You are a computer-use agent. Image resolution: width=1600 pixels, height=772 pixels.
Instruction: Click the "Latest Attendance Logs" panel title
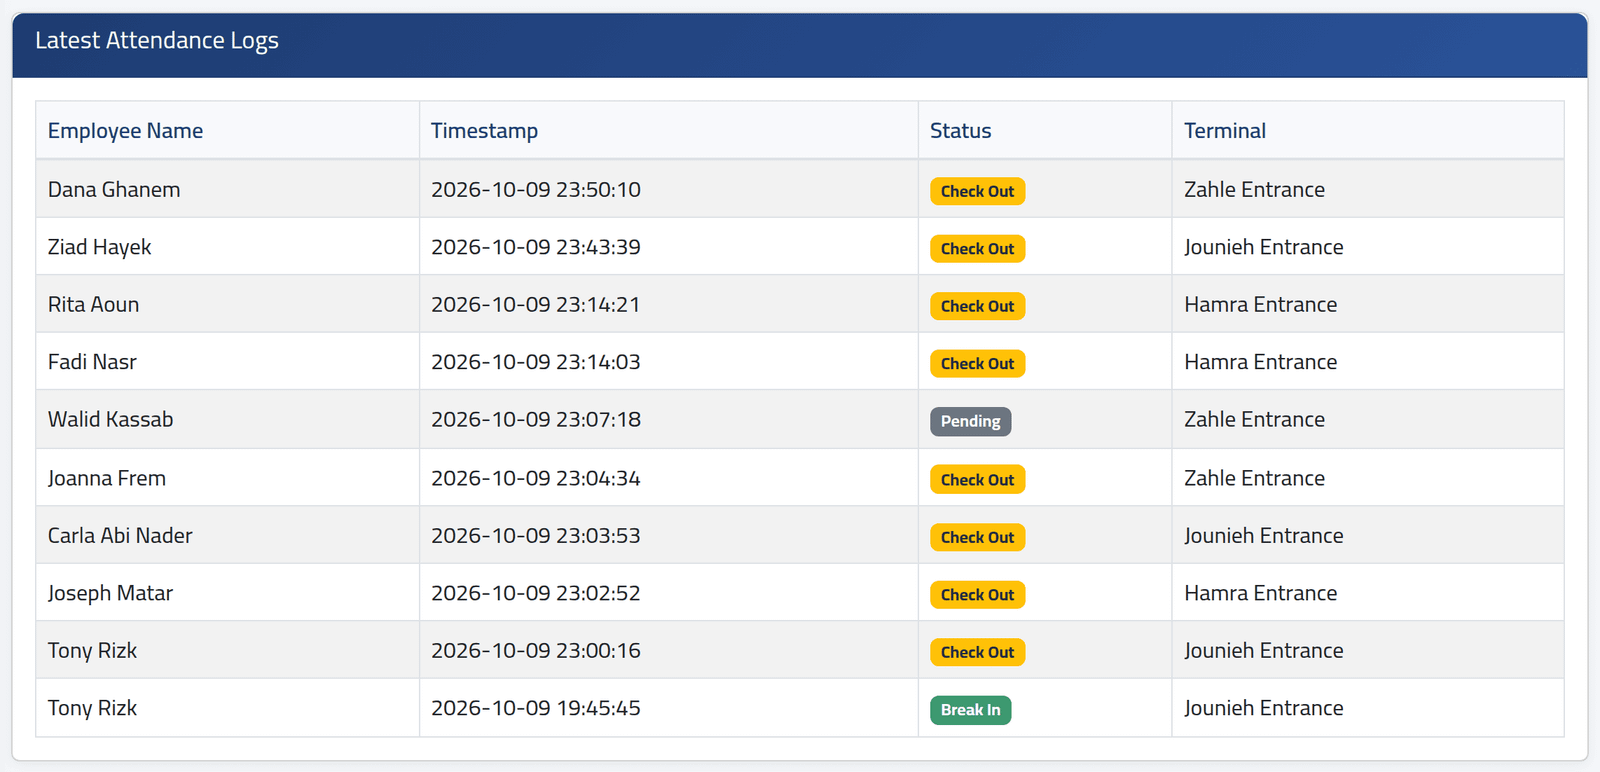tap(157, 41)
